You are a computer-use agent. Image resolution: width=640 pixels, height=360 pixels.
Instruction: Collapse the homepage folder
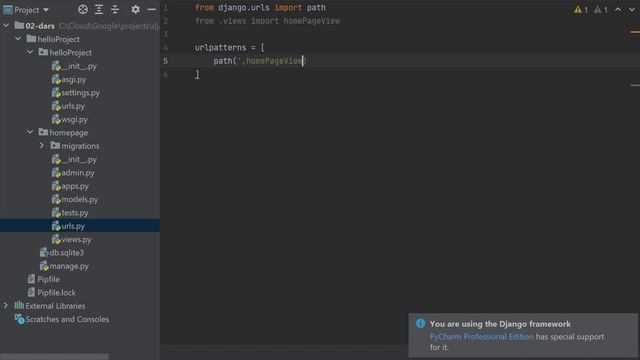(x=30, y=132)
